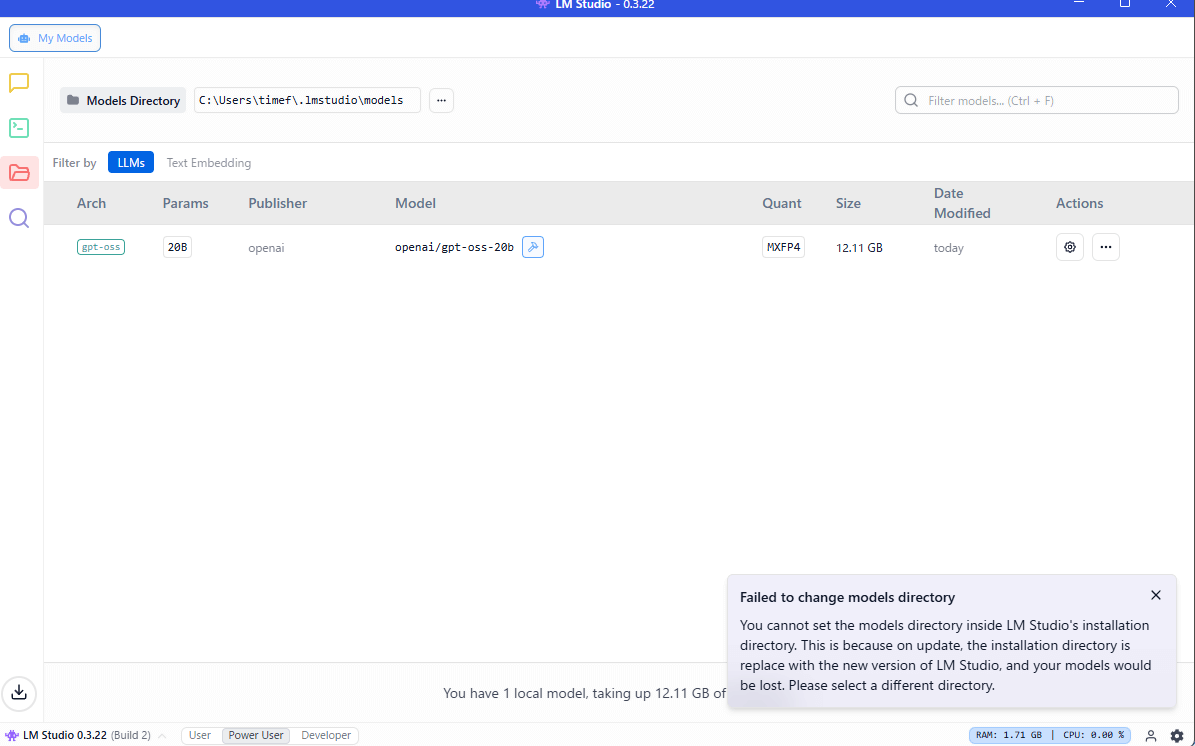This screenshot has width=1195, height=746.
Task: Sort by Date Modified column header
Action: point(962,203)
